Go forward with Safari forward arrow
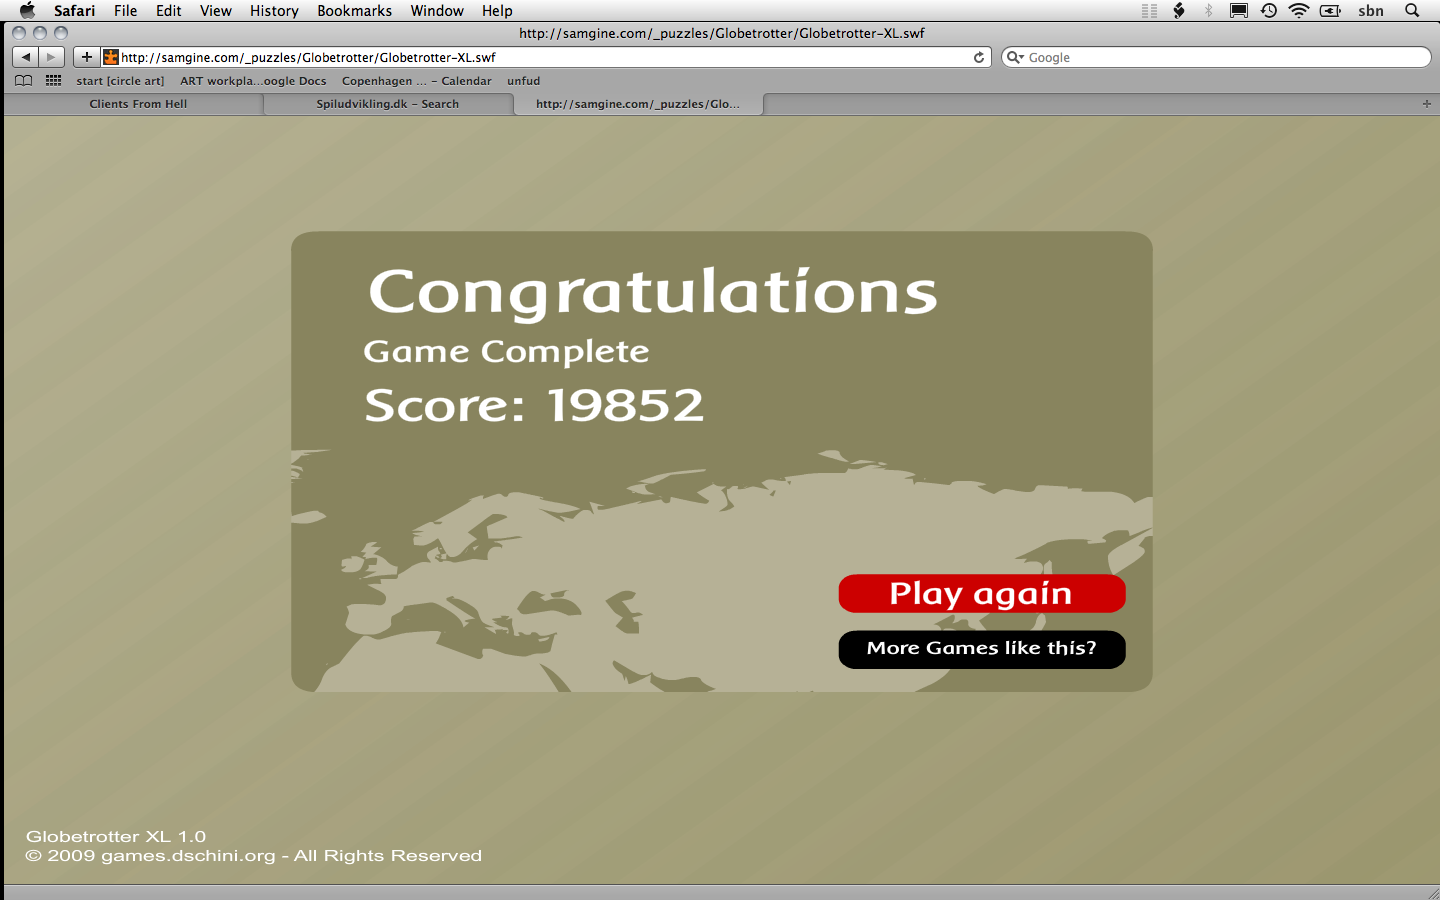This screenshot has height=900, width=1440. tap(52, 57)
